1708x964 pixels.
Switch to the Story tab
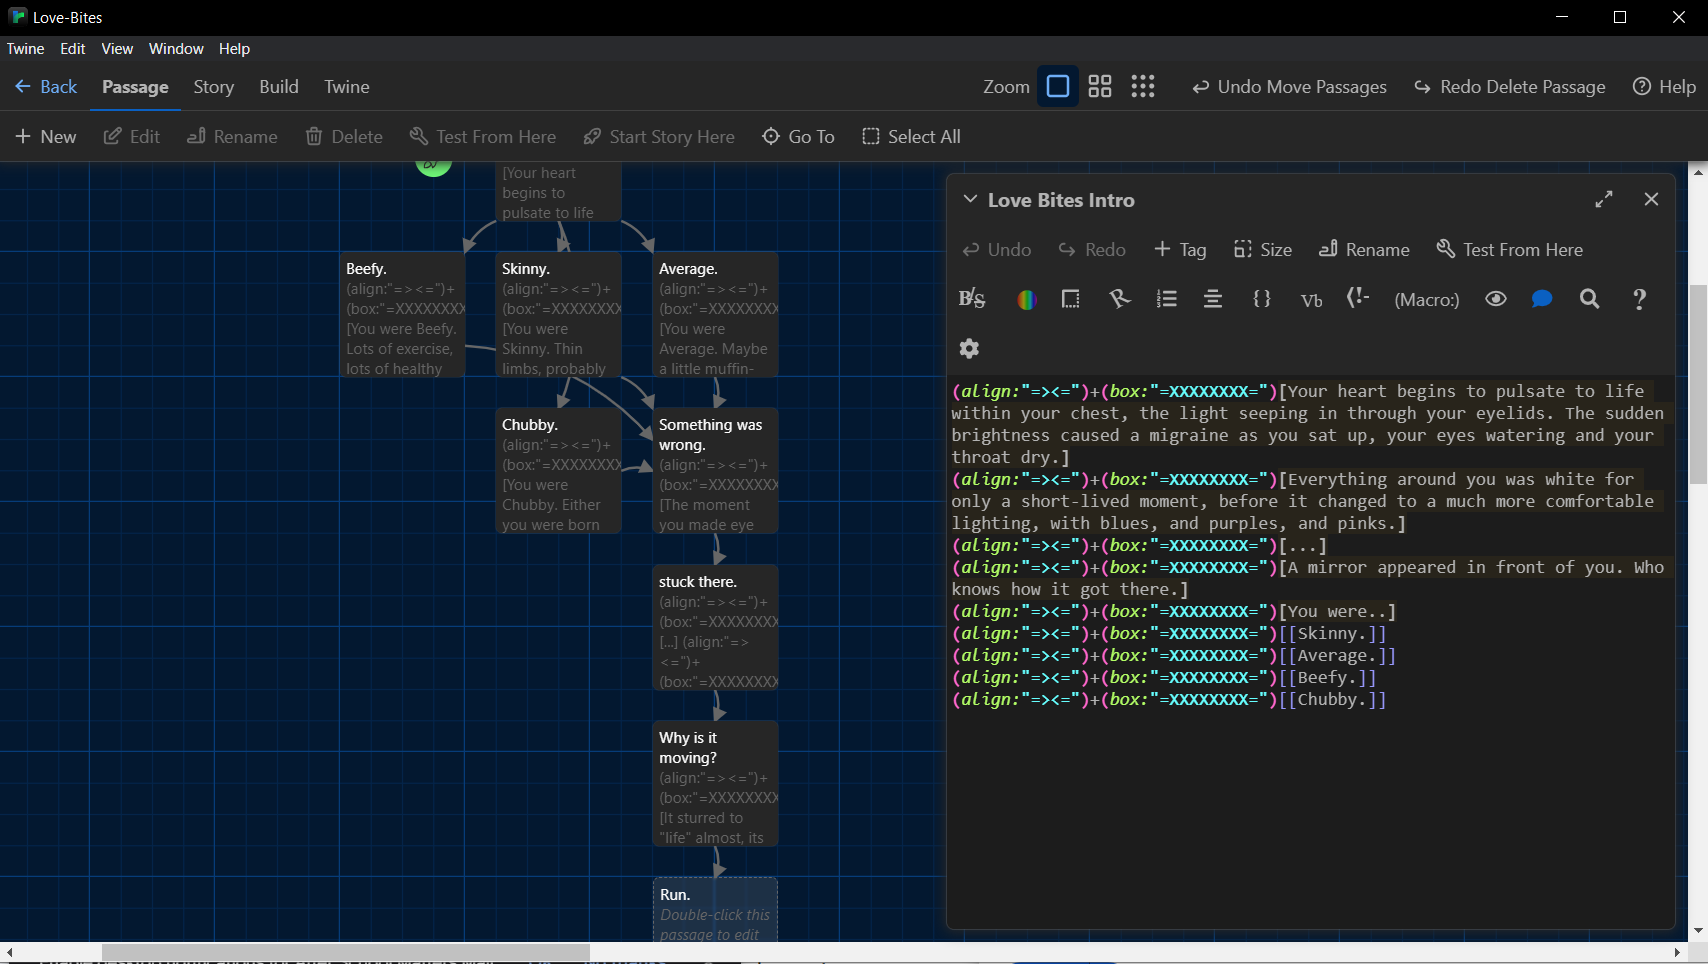click(213, 87)
